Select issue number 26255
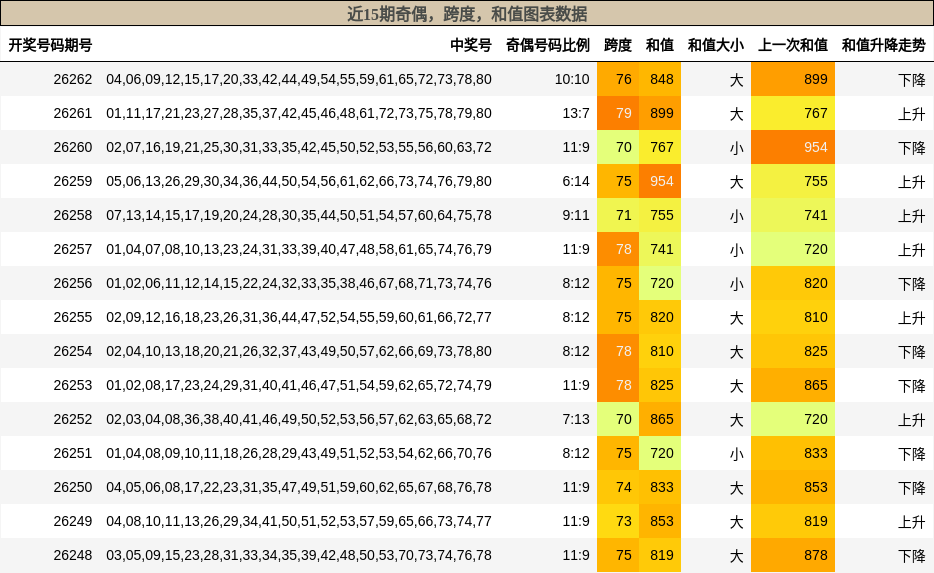 [x=73, y=317]
